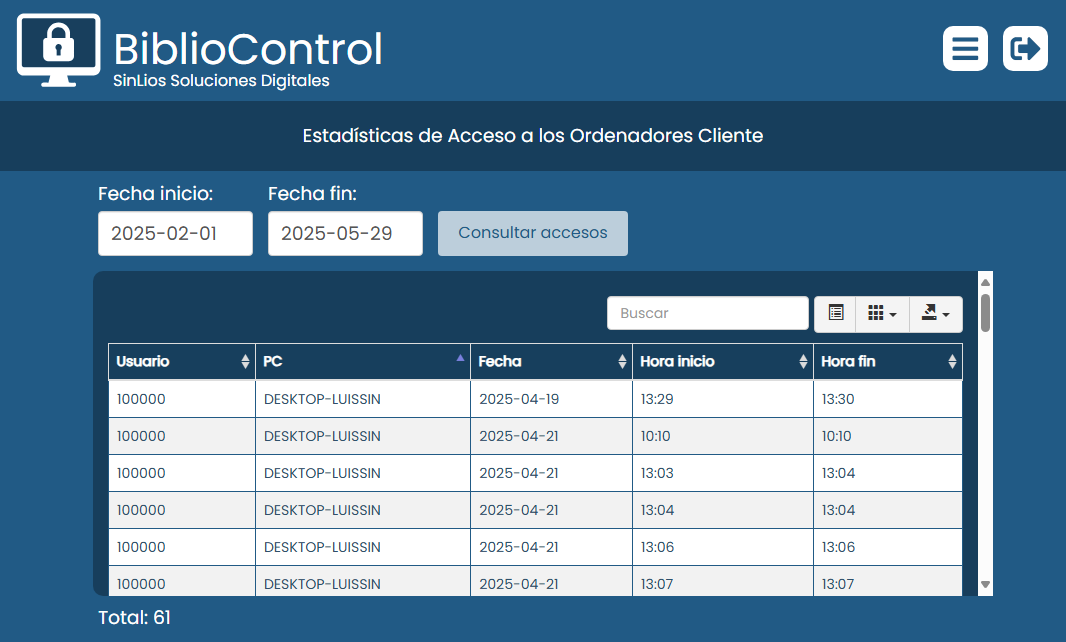
Task: Toggle table card view
Action: (x=836, y=313)
